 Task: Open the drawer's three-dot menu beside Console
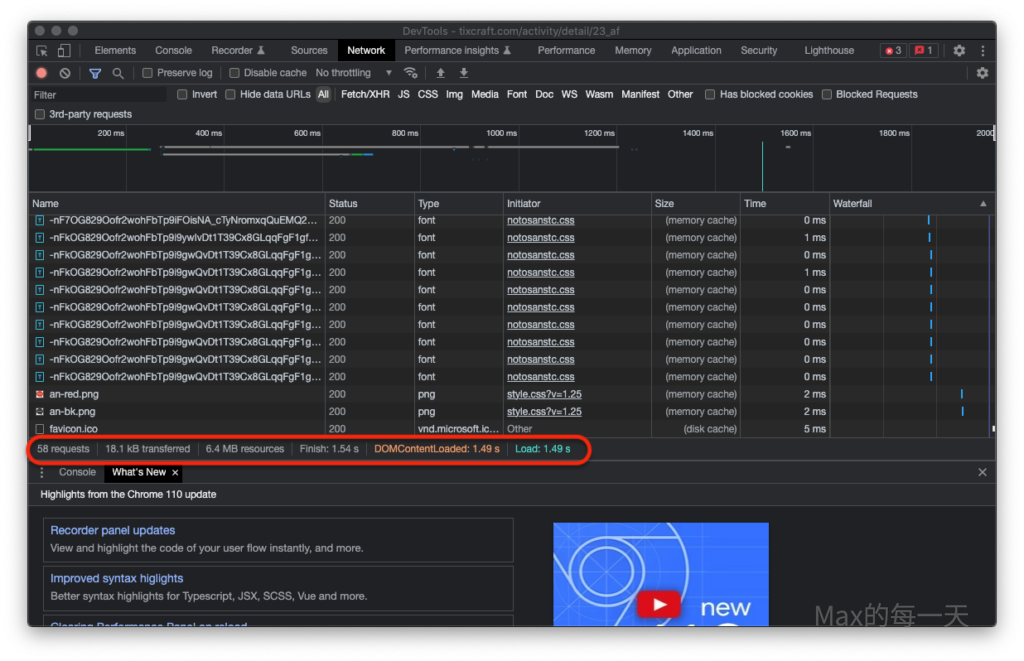coord(42,473)
